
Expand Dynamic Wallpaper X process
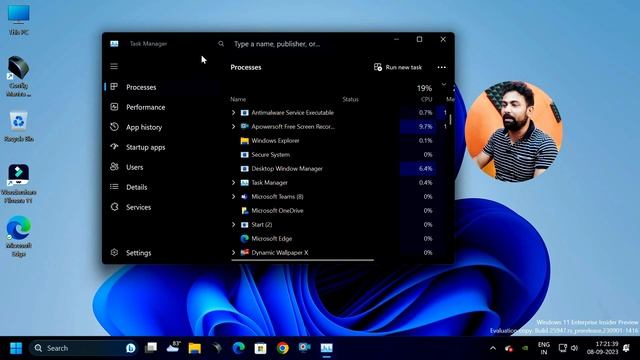[x=233, y=253]
